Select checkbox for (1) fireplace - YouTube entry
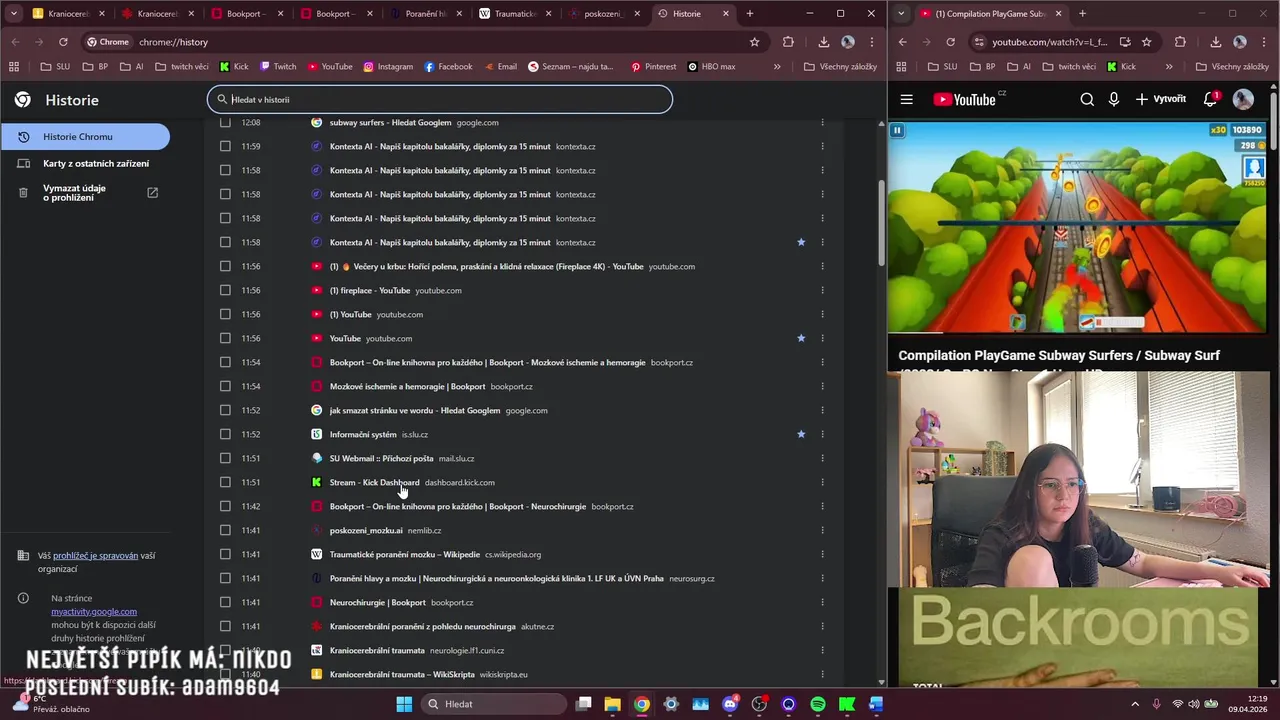The height and width of the screenshot is (720, 1280). (x=225, y=290)
